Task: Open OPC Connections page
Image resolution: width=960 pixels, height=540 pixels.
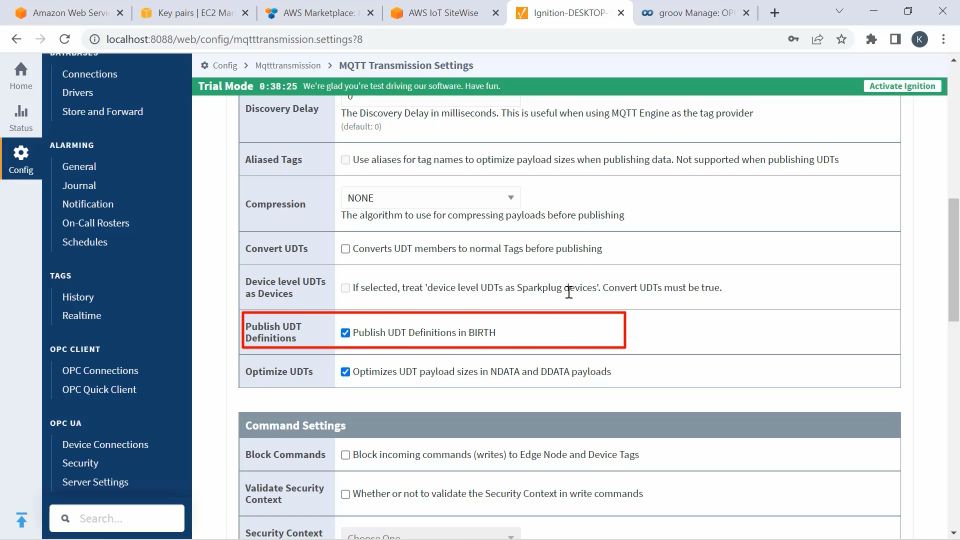Action: click(x=100, y=370)
